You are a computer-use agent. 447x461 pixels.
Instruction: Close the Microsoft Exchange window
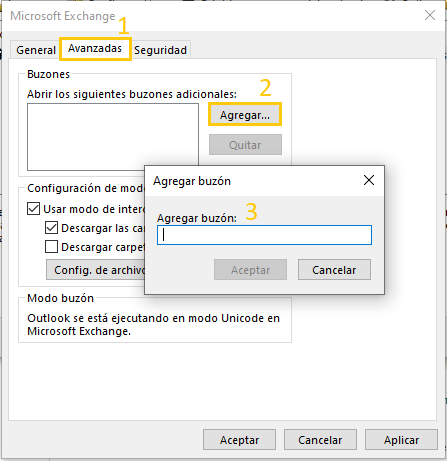coord(430,15)
